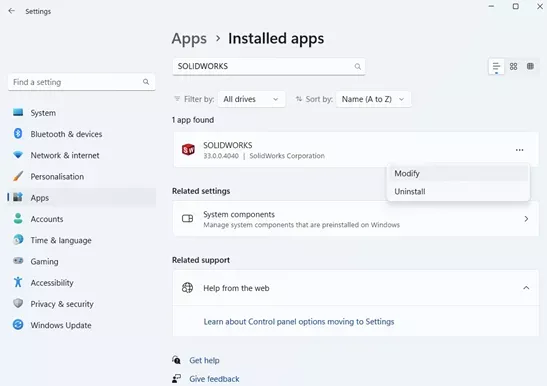Click the Give feedback icon
547x386 pixels.
(x=177, y=378)
